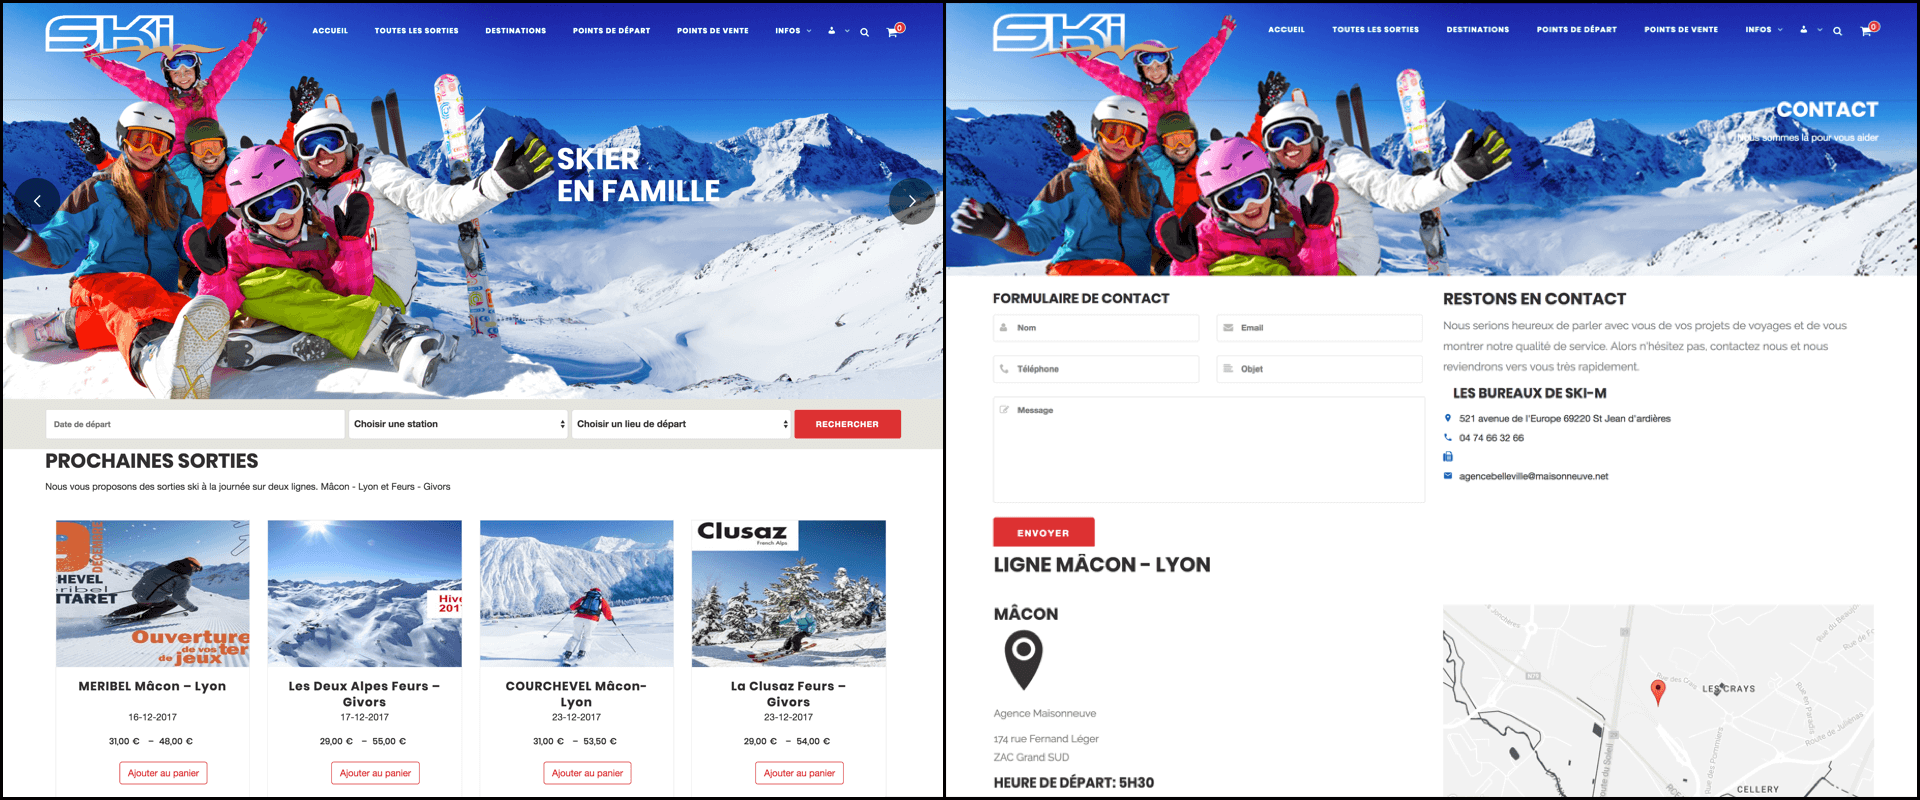The height and width of the screenshot is (800, 1920).
Task: Submit the form with the ENVOYER button
Action: pos(1043,532)
